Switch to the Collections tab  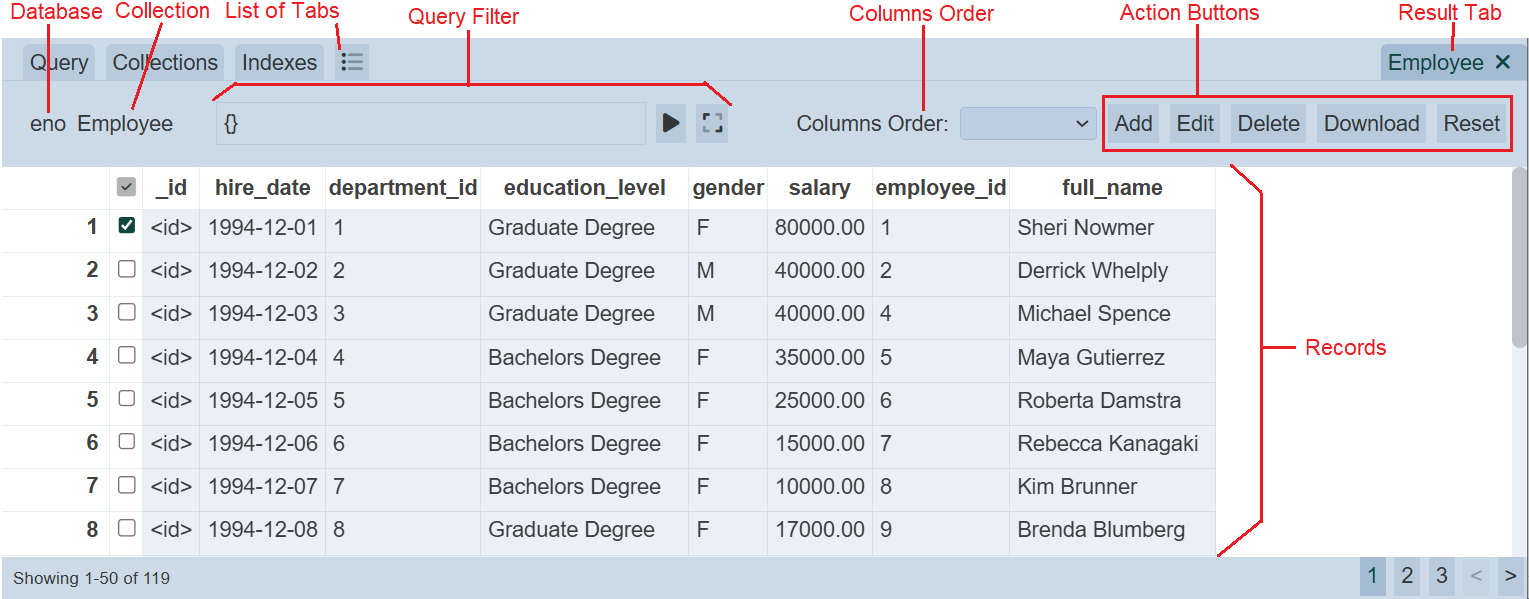pos(165,62)
